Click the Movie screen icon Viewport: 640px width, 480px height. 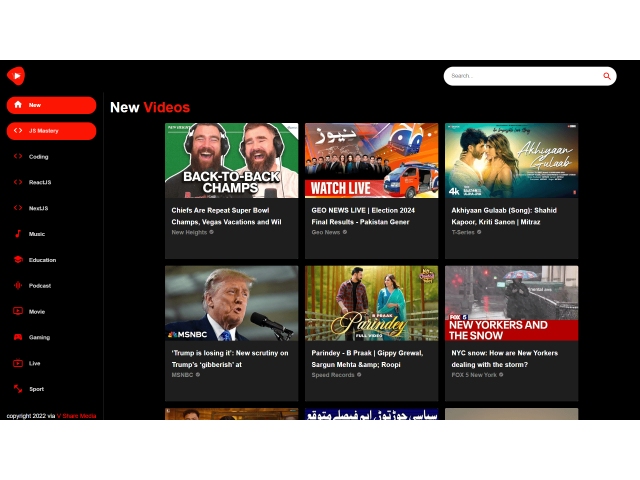coord(18,311)
